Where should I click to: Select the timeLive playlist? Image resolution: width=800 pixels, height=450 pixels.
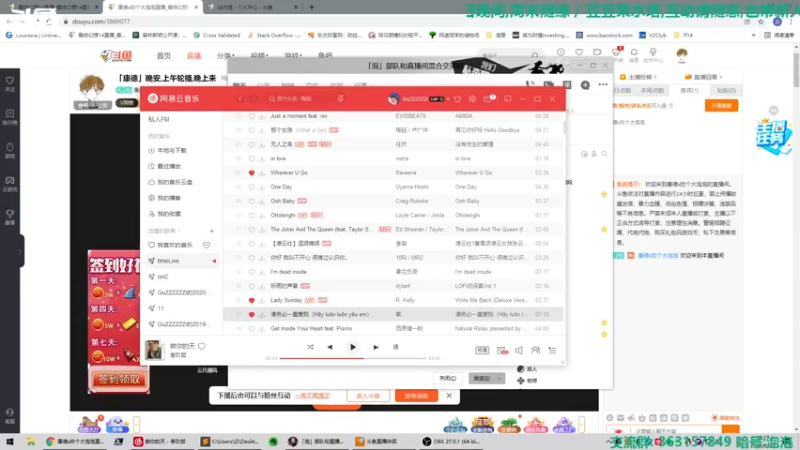(182, 261)
